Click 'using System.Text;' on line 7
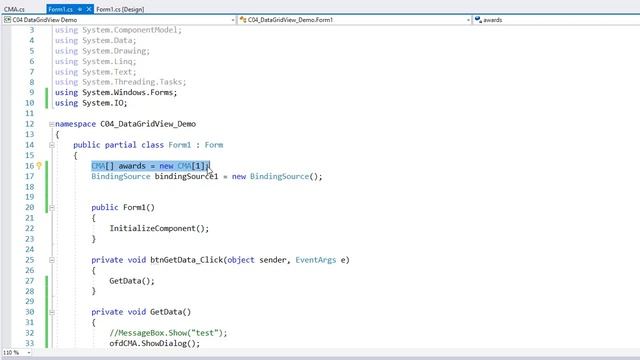Screen dimensions: 640x360 pyautogui.click(x=96, y=72)
